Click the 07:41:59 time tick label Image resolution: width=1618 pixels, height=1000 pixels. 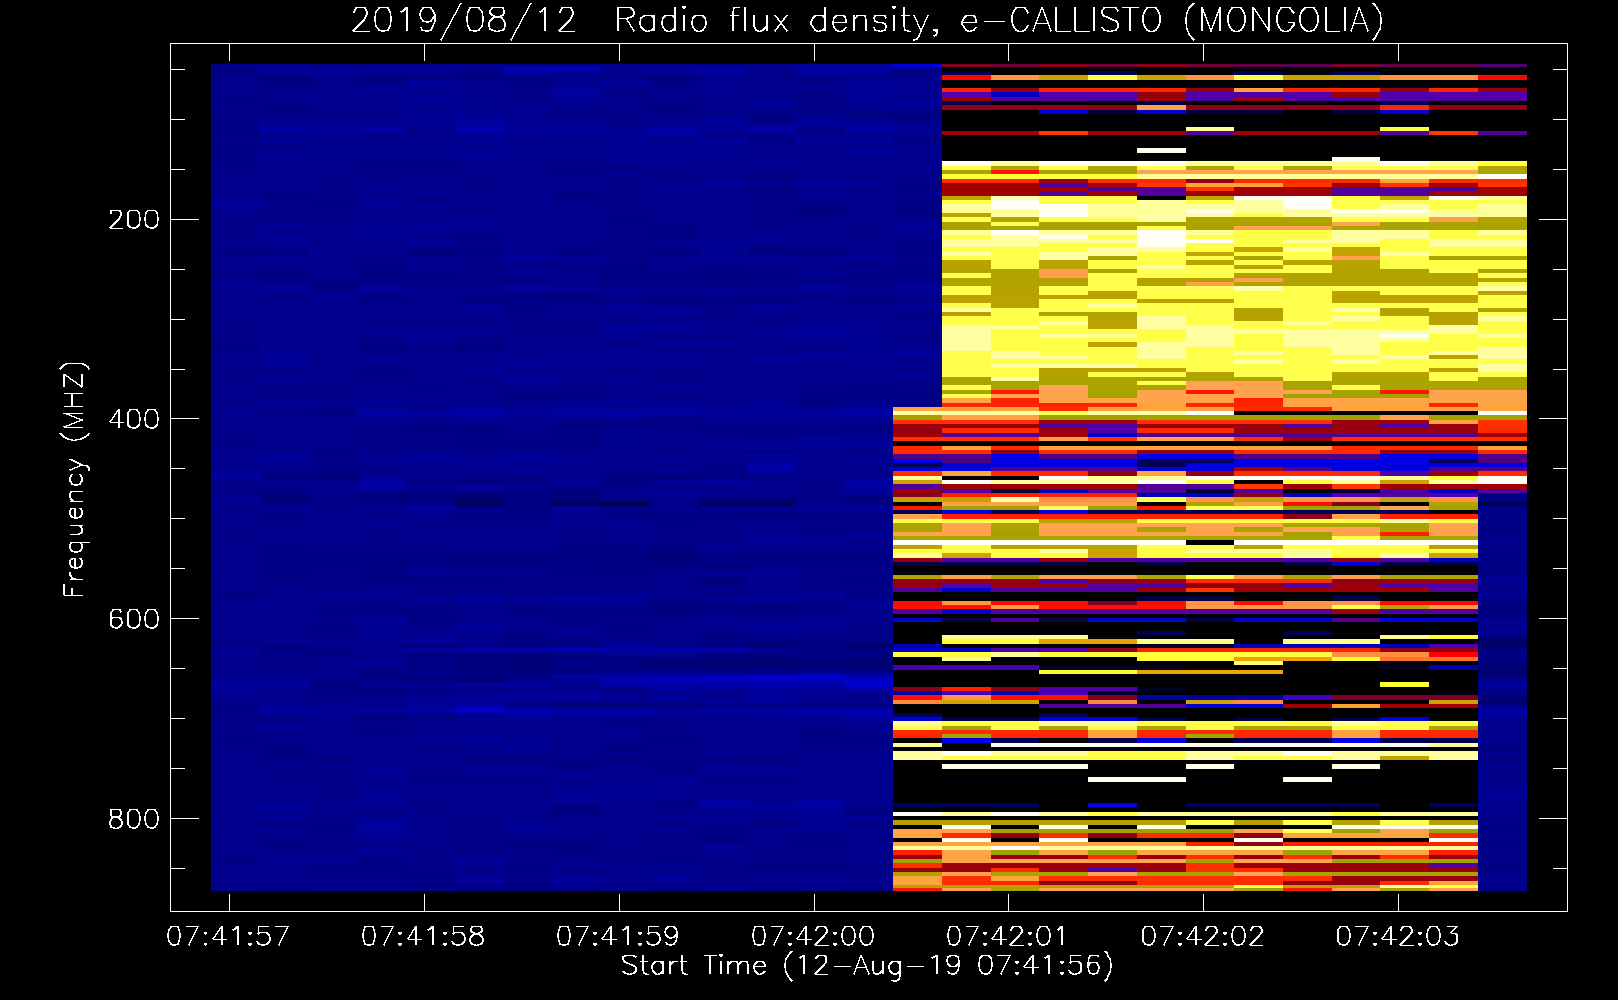pos(618,937)
